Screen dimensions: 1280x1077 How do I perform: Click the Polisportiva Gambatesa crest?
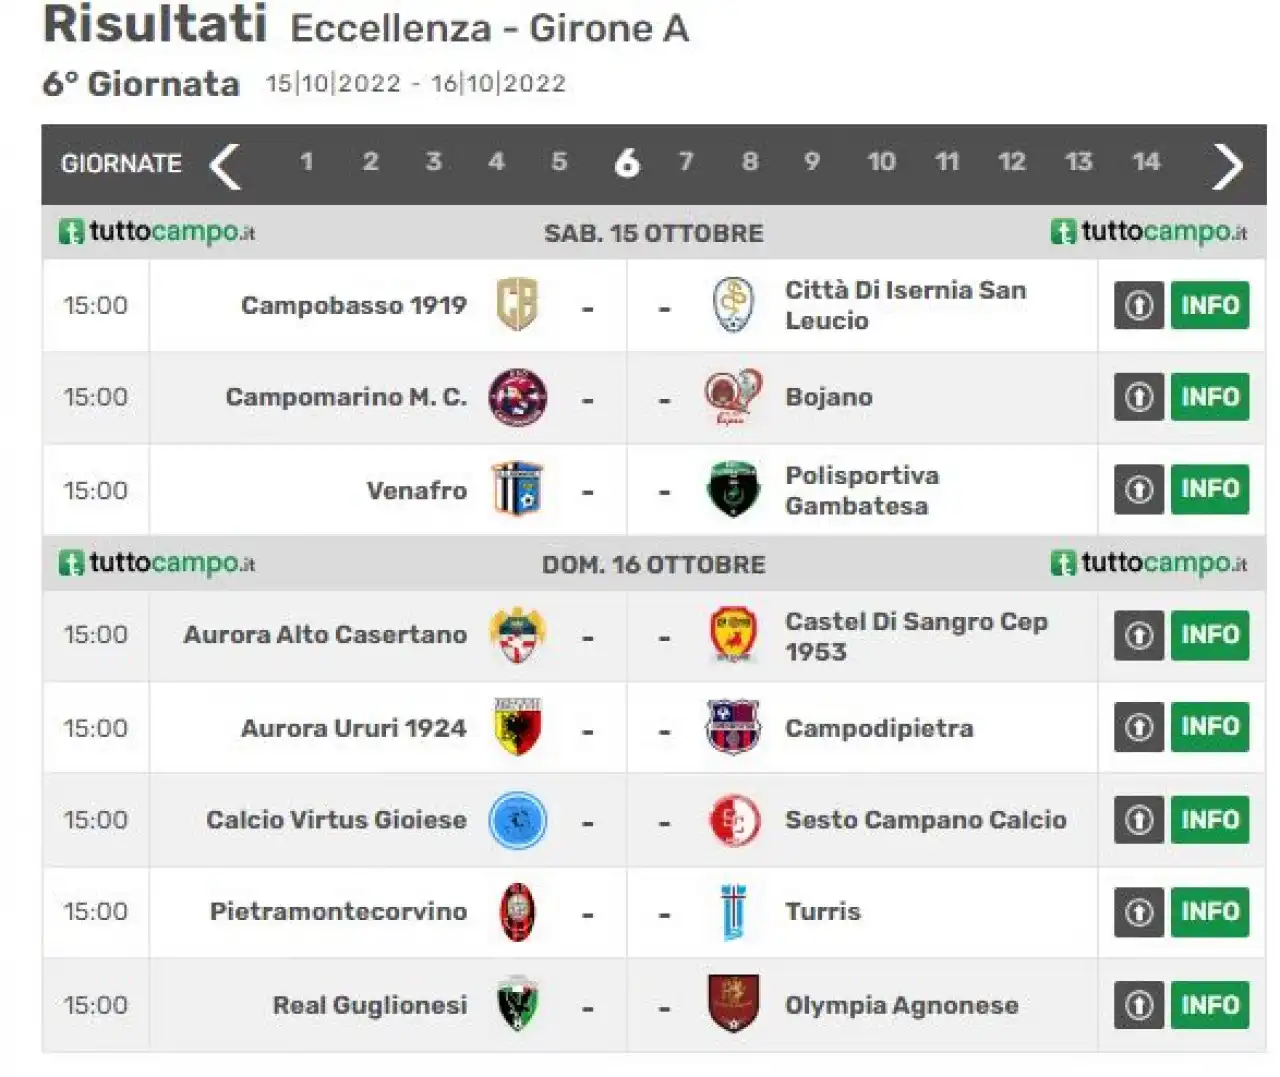pyautogui.click(x=733, y=489)
